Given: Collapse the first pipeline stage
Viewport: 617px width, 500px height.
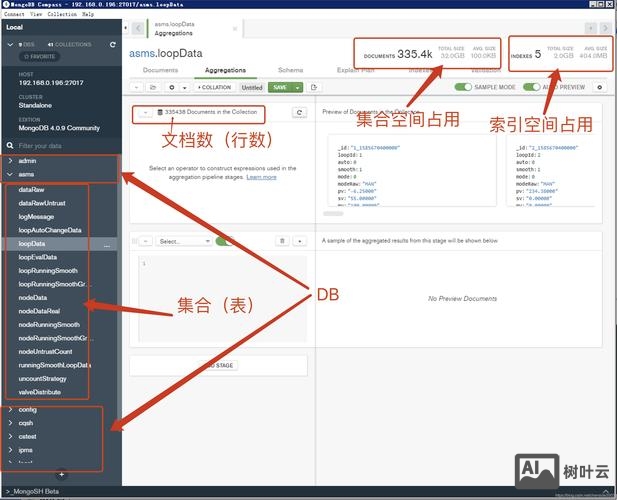Looking at the screenshot, I should tap(146, 241).
